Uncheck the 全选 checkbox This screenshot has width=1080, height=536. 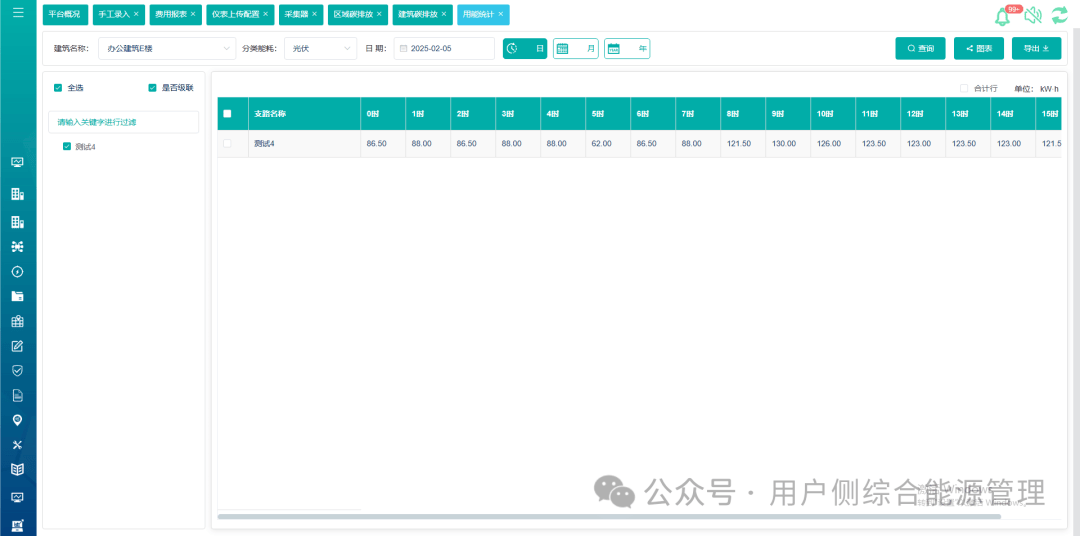(58, 87)
